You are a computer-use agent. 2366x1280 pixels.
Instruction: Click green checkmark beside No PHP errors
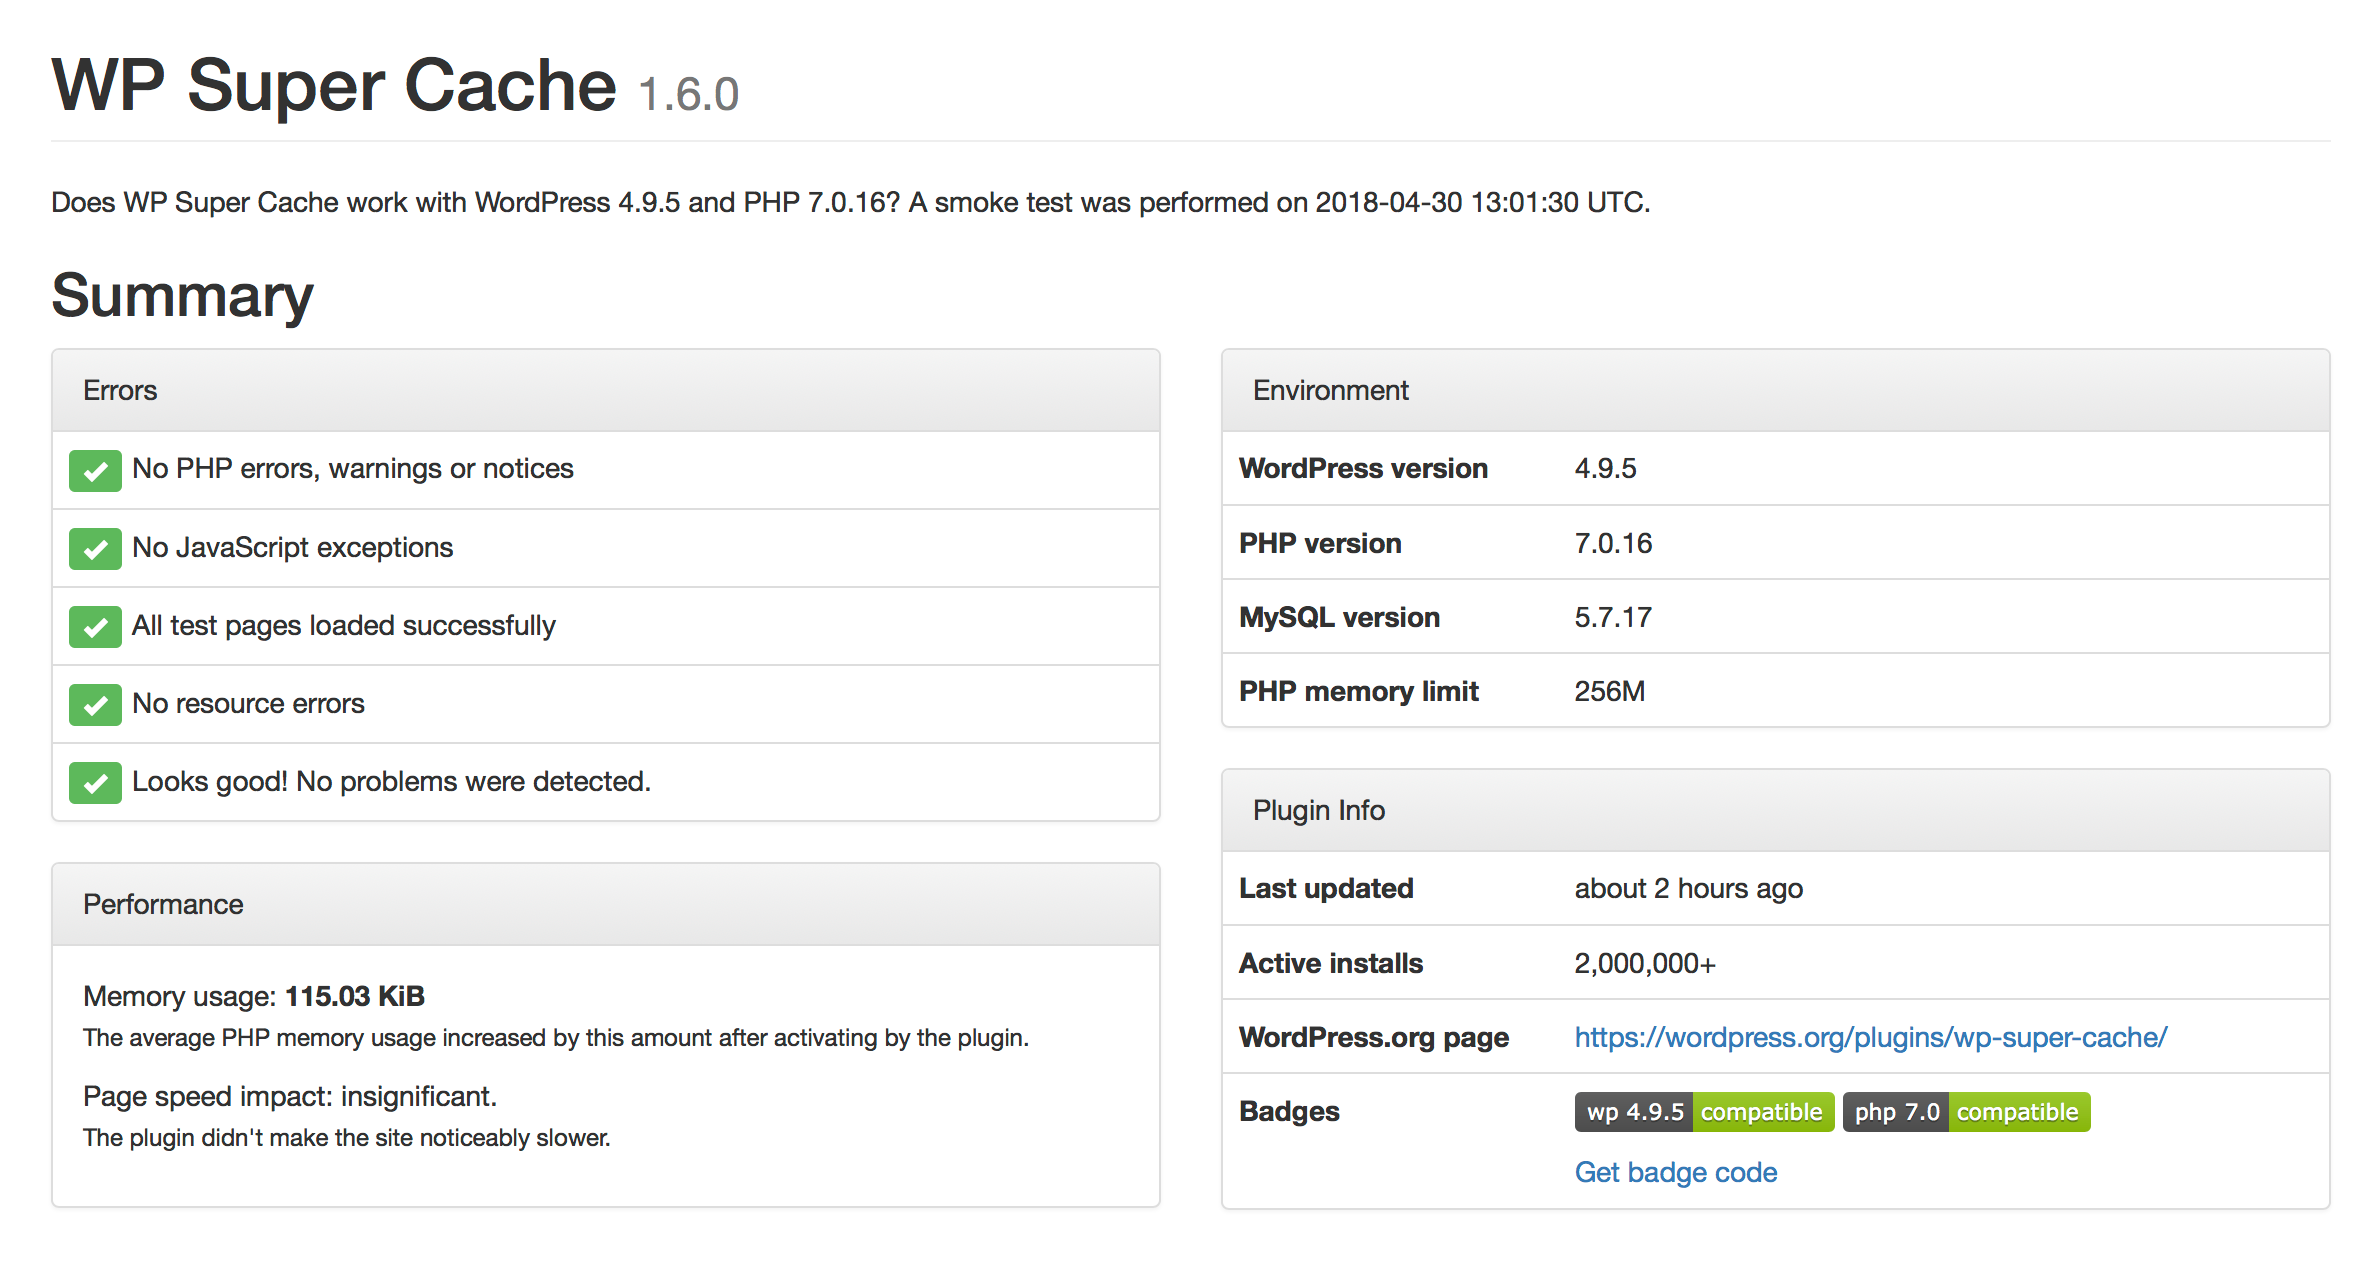[95, 470]
